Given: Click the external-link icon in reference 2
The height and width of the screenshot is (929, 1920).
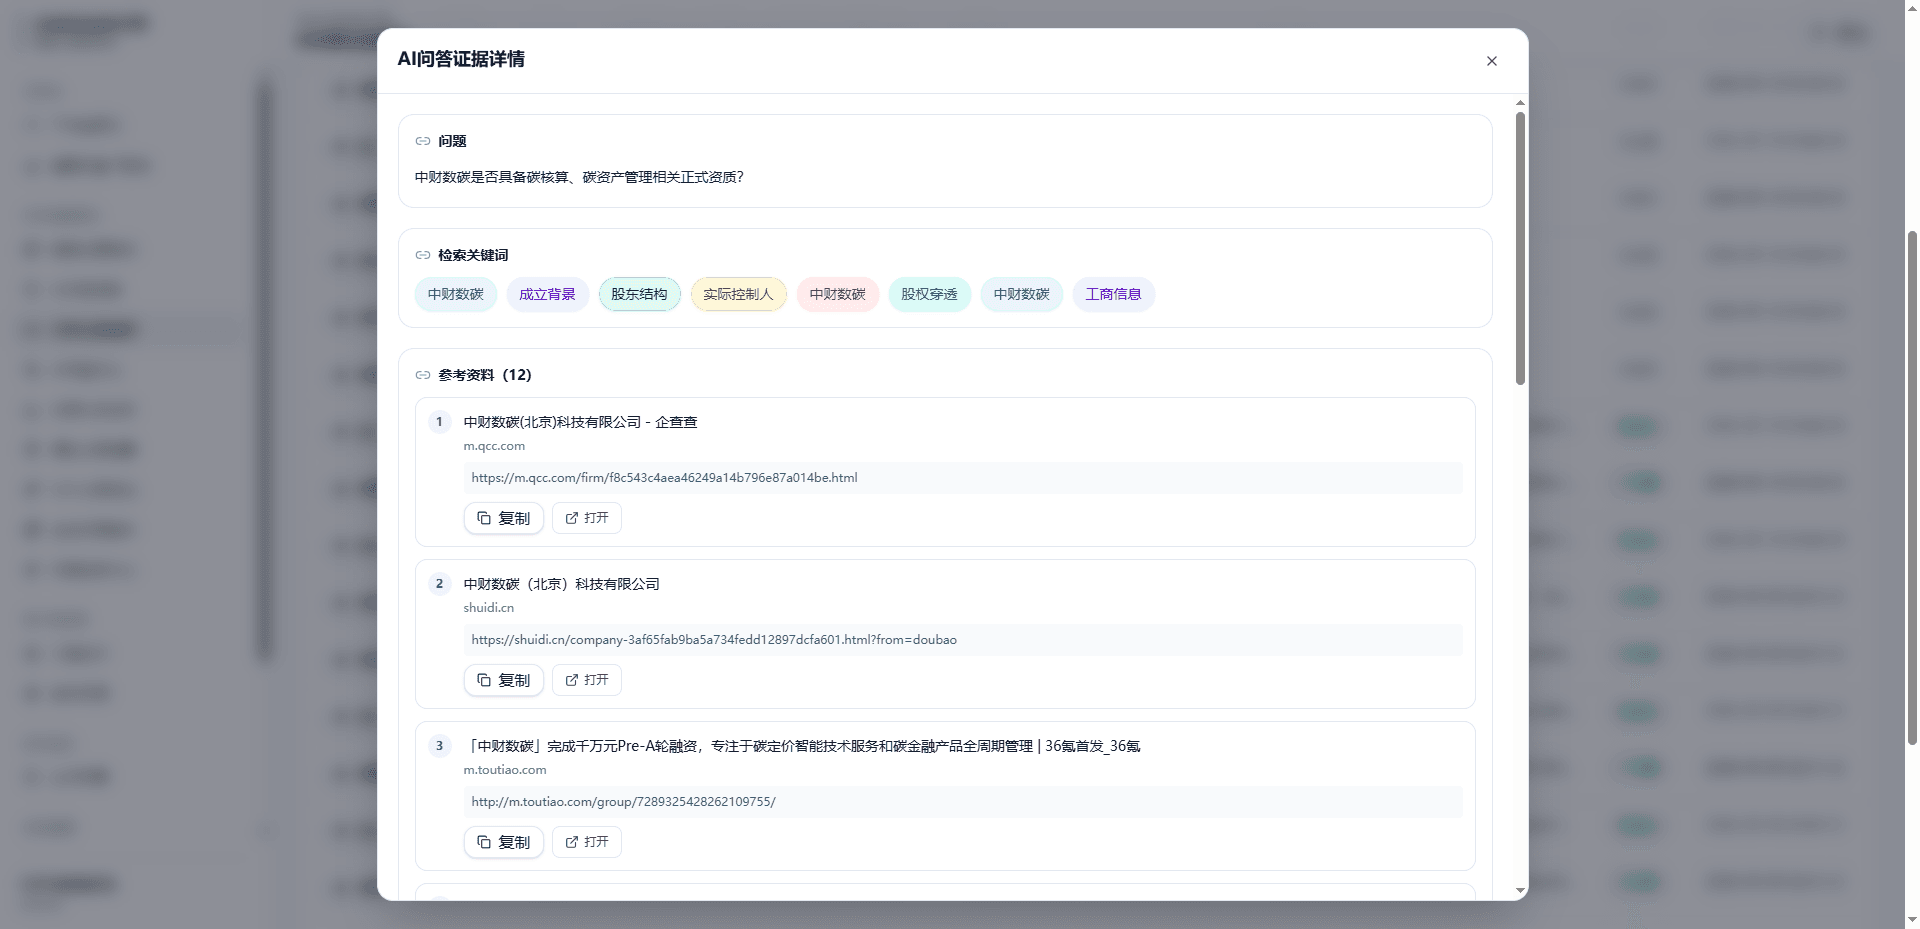Looking at the screenshot, I should tap(572, 680).
